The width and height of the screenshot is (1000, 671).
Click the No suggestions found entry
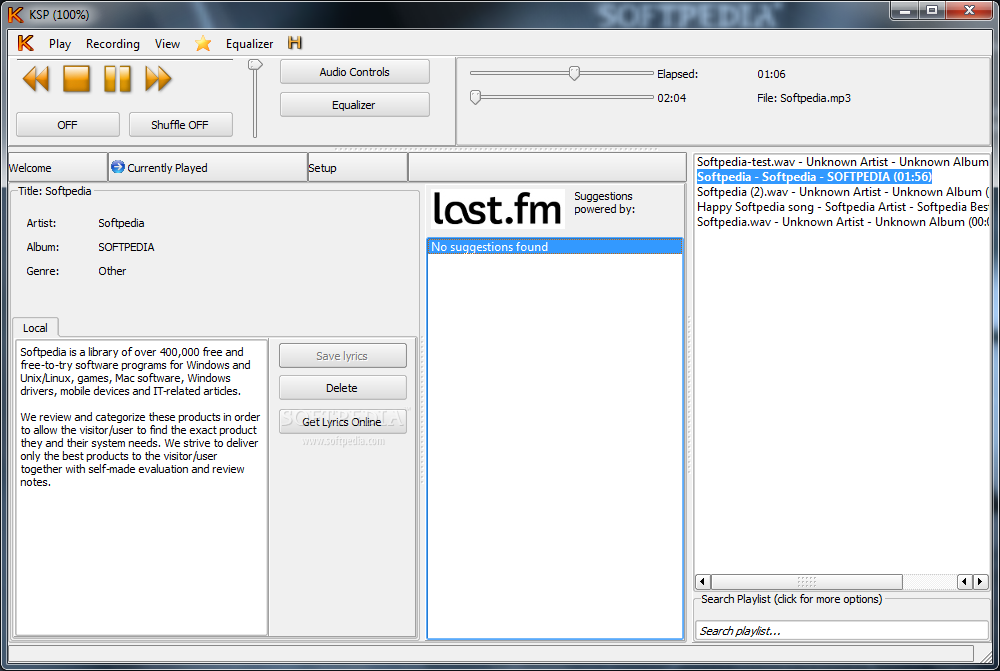point(555,247)
